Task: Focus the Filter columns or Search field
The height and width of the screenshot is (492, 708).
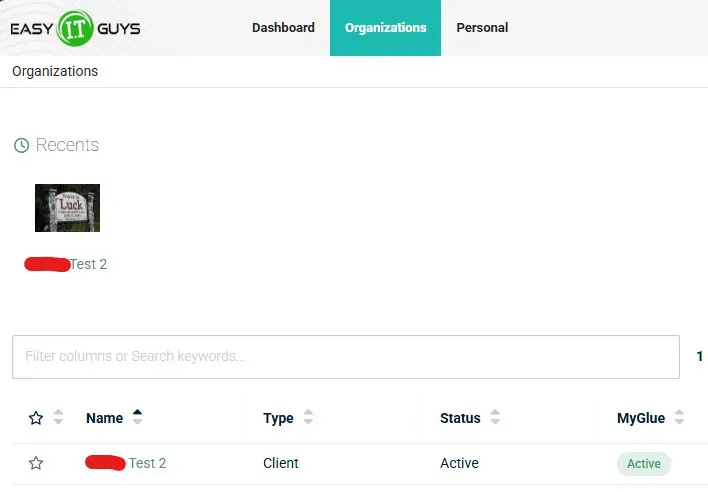Action: tap(345, 356)
